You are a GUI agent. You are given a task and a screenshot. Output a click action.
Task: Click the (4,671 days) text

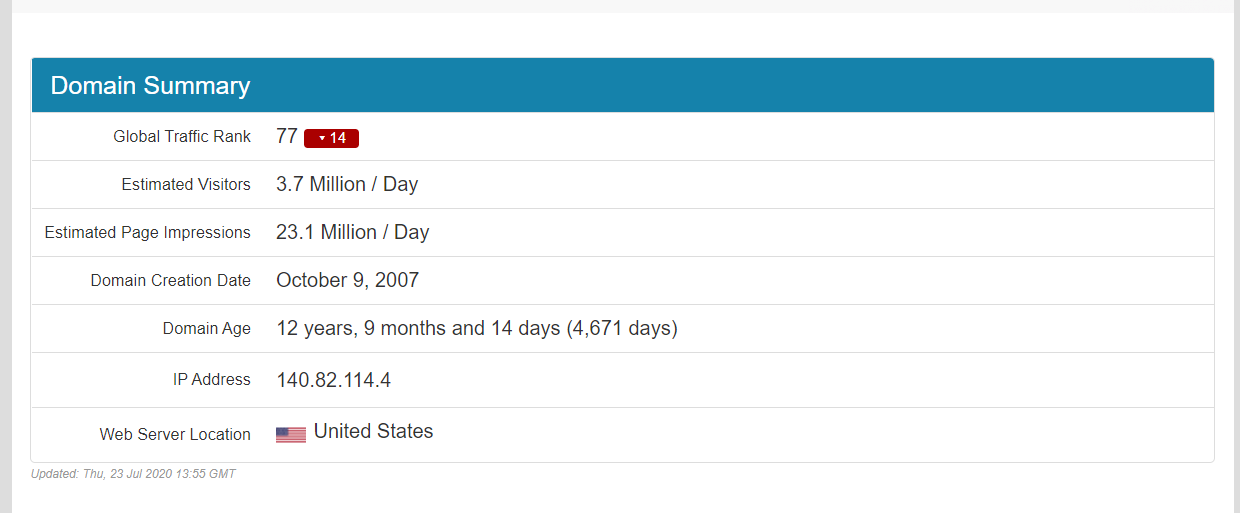pos(622,329)
